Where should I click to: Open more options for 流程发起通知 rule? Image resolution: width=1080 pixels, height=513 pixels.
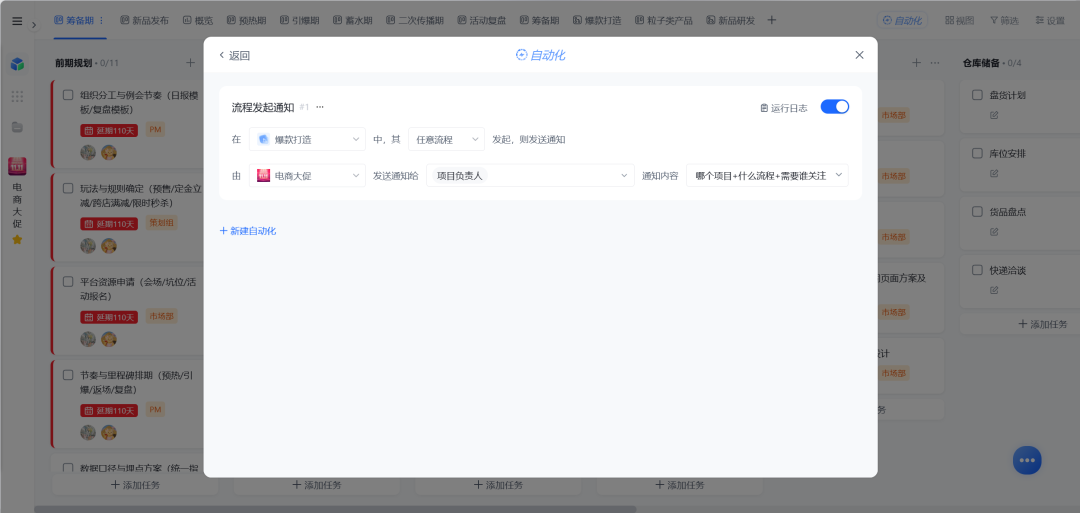click(x=320, y=107)
